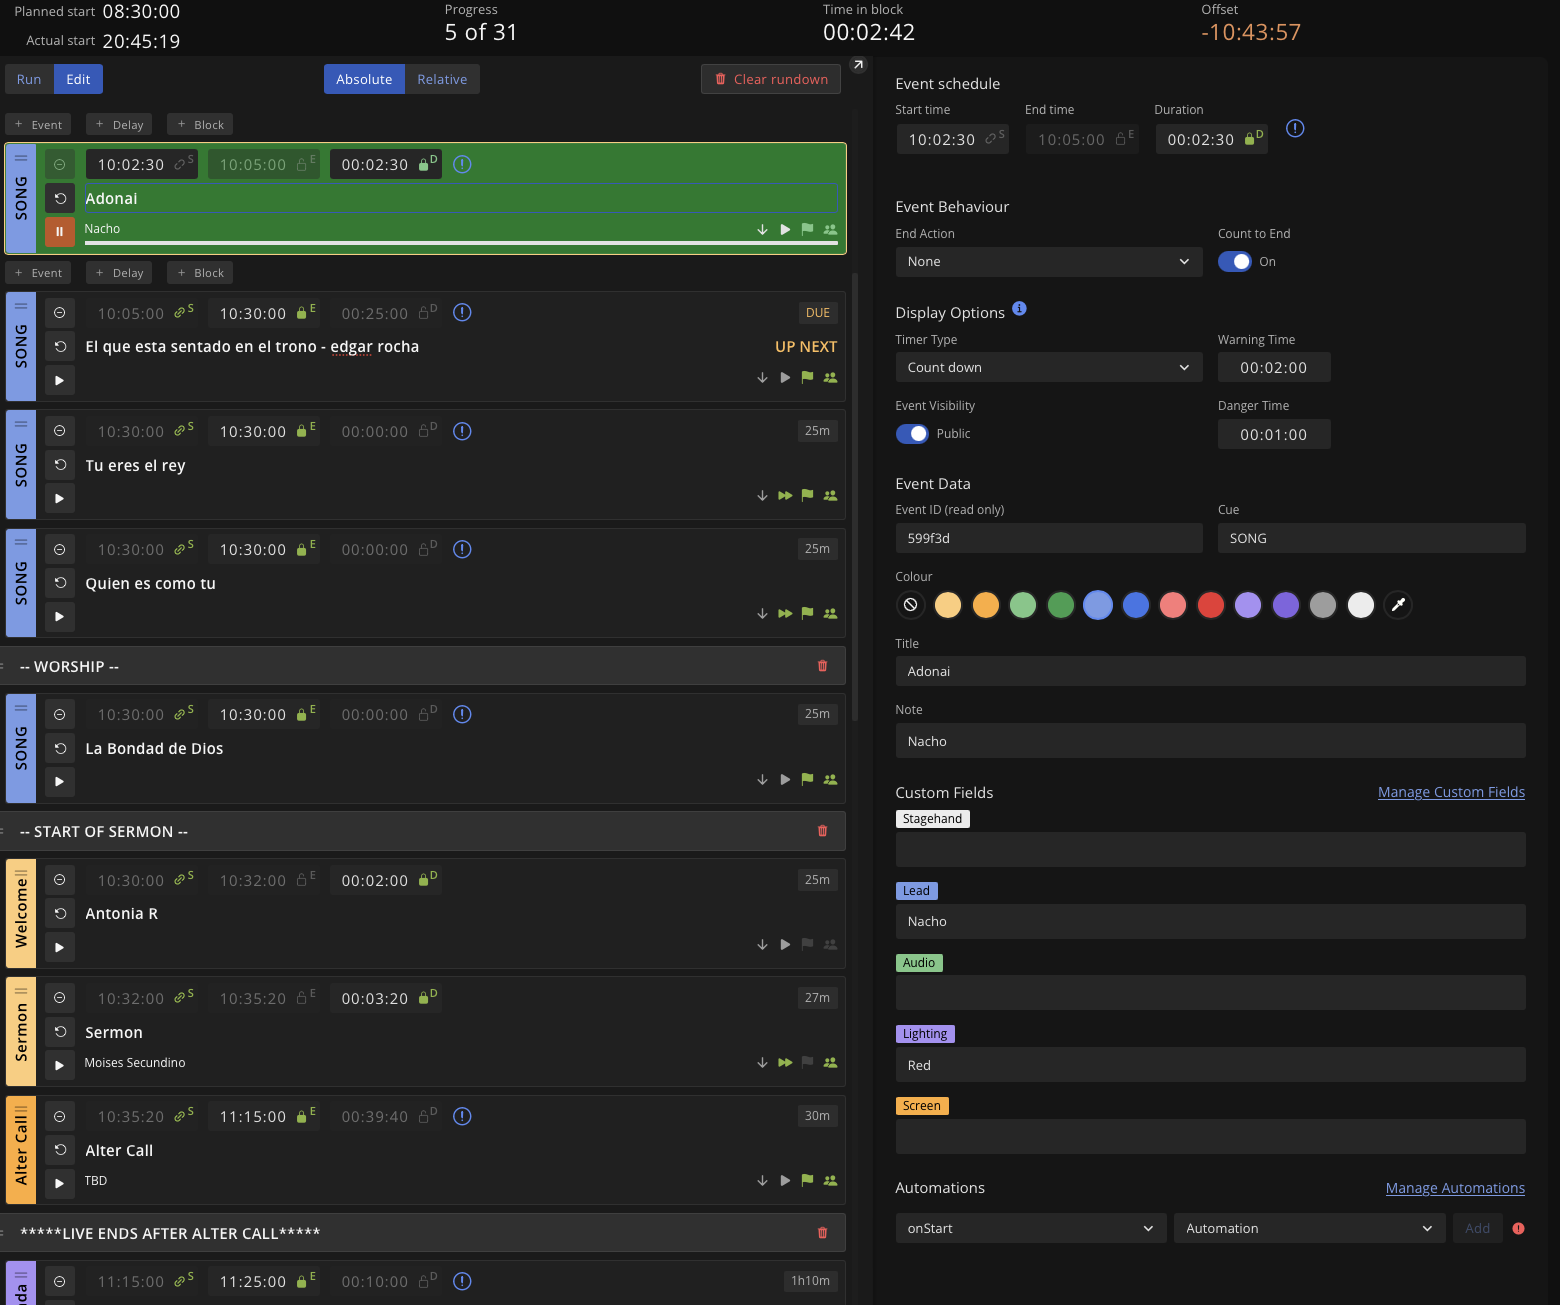The image size is (1560, 1305).
Task: Pause the running Adonai event
Action: click(x=59, y=231)
